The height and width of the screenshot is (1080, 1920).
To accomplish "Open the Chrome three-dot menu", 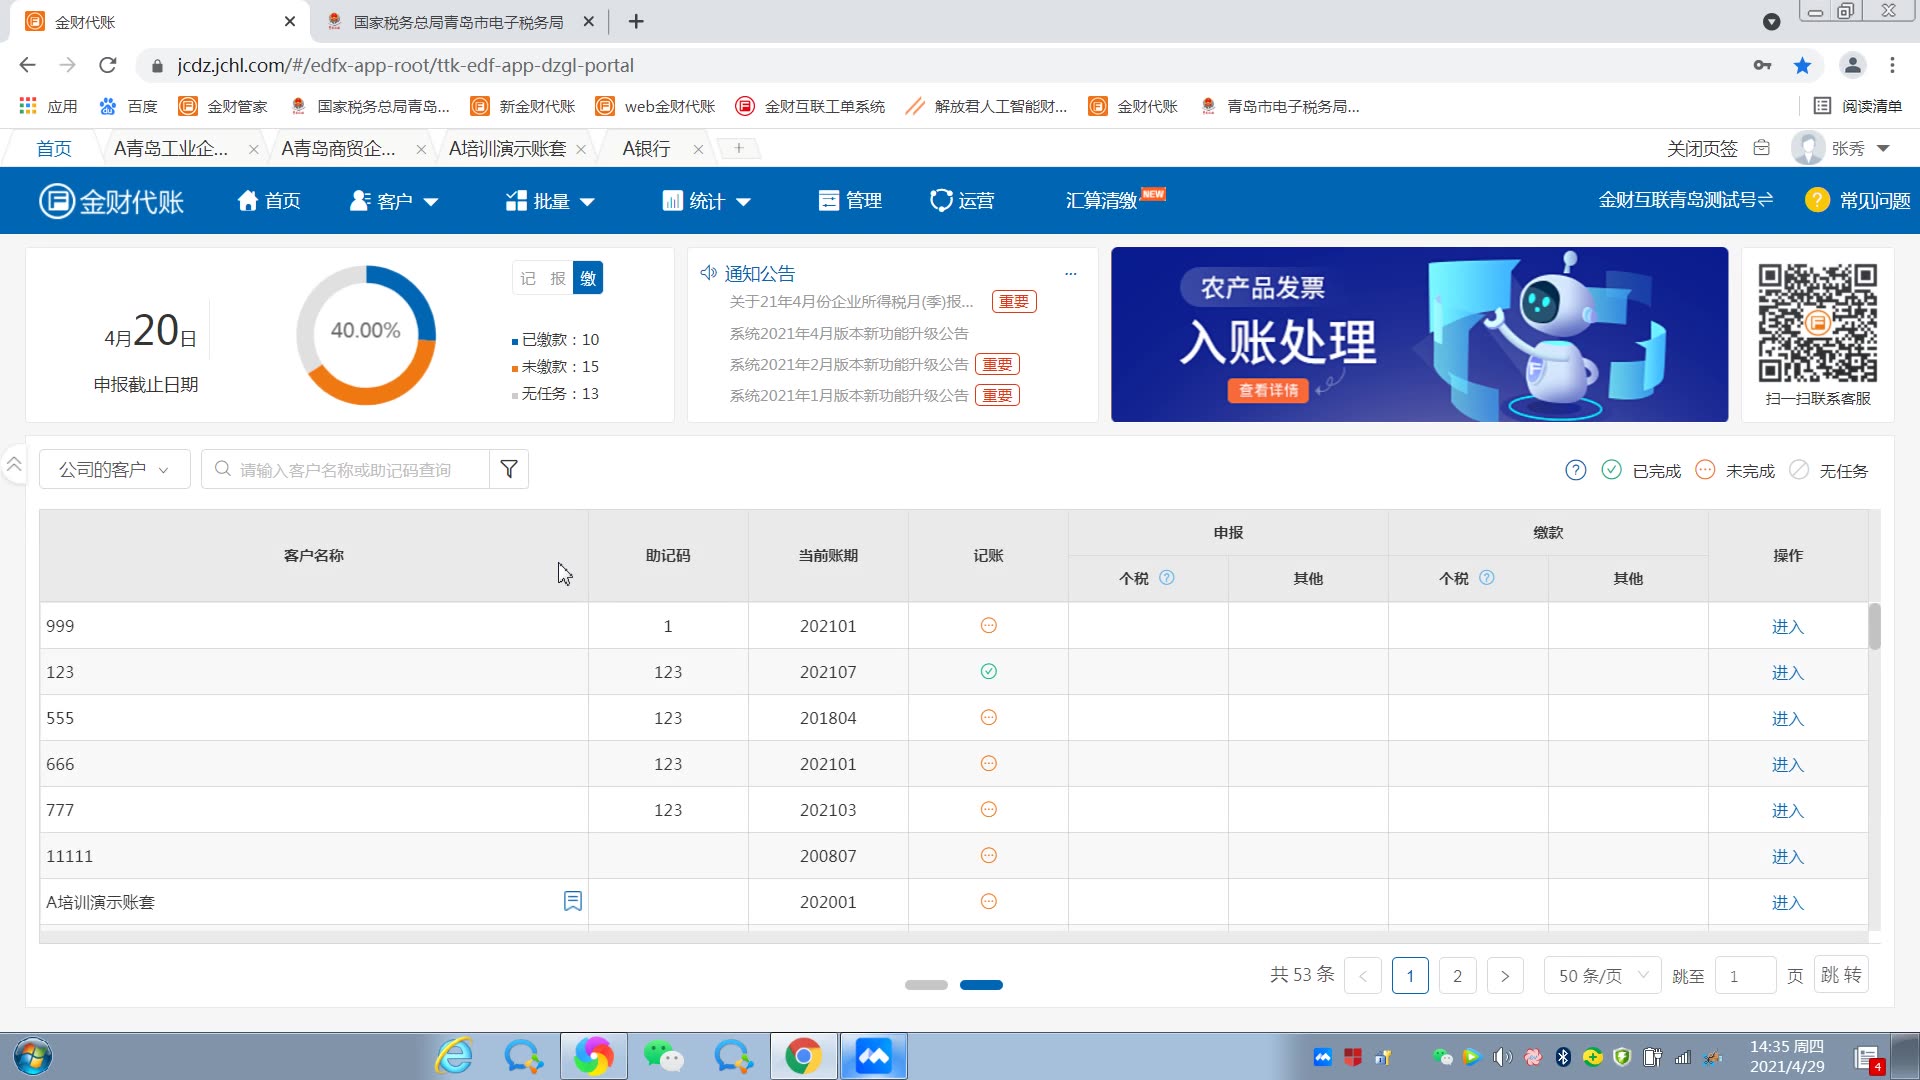I will click(1892, 65).
